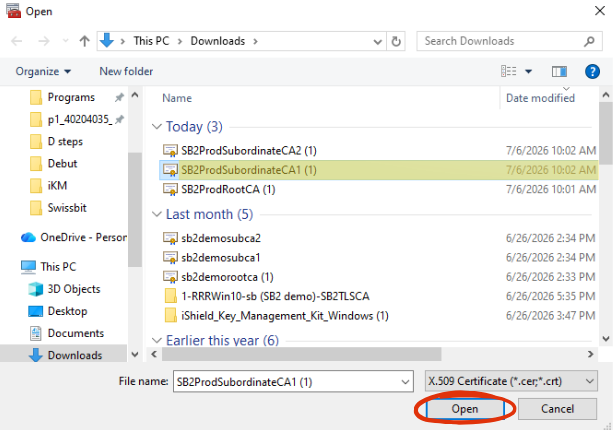
Task: Open more view options dropdown
Action: 528,72
